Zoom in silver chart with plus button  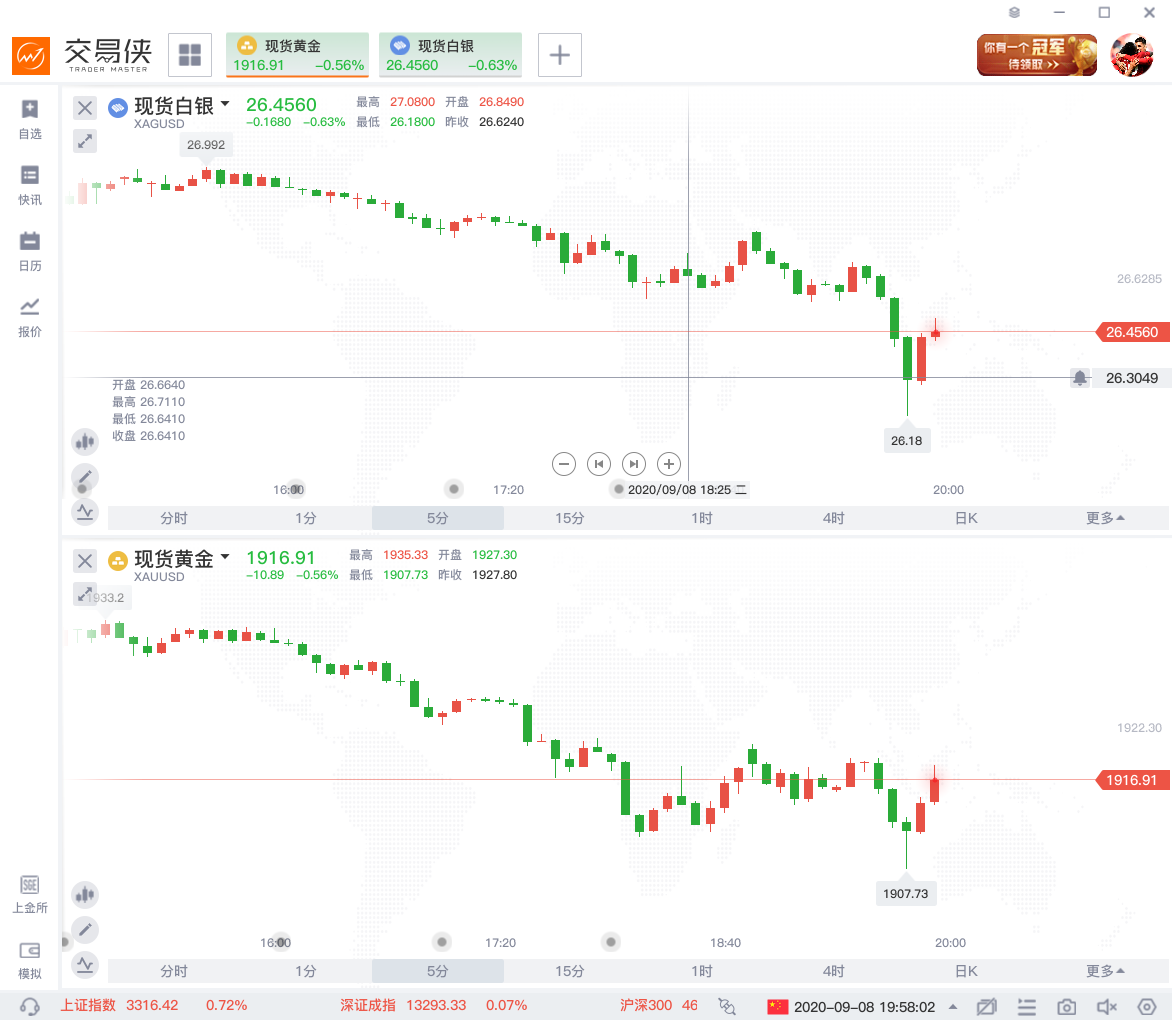(x=669, y=464)
